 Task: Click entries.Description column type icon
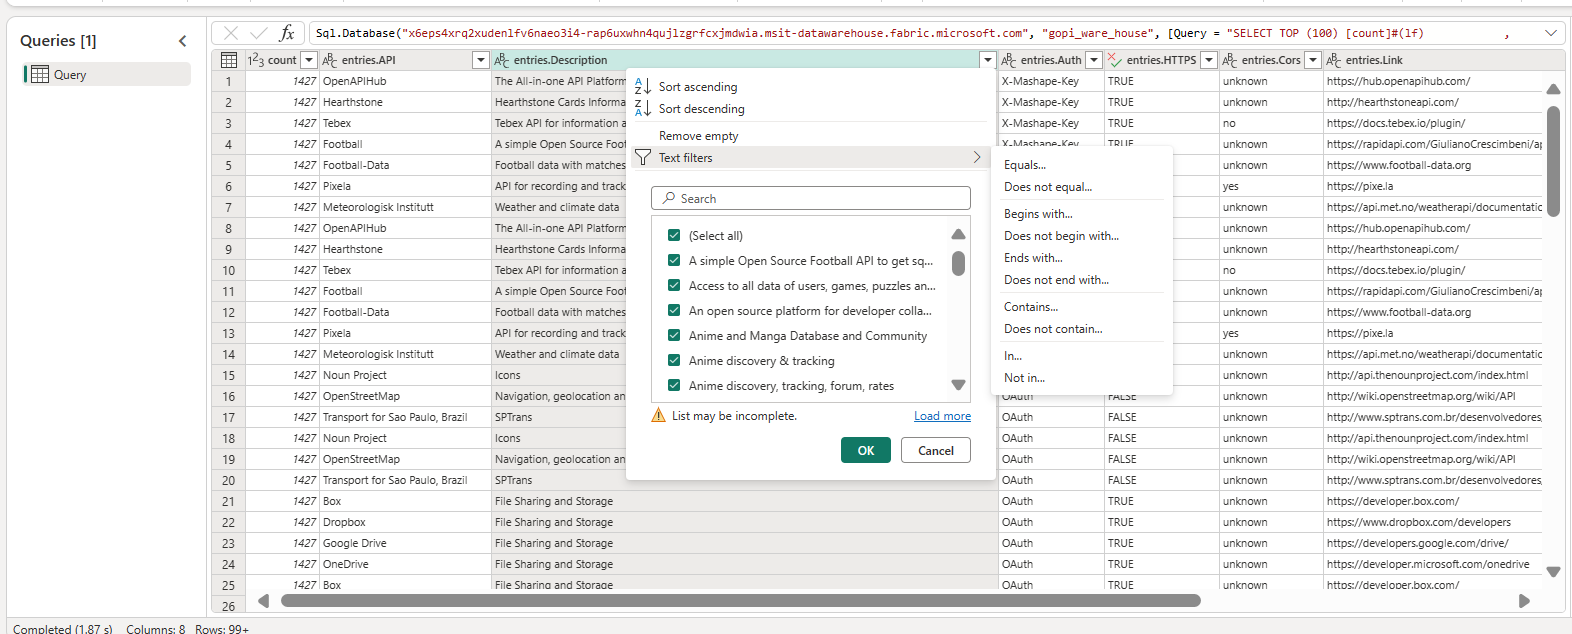click(502, 60)
